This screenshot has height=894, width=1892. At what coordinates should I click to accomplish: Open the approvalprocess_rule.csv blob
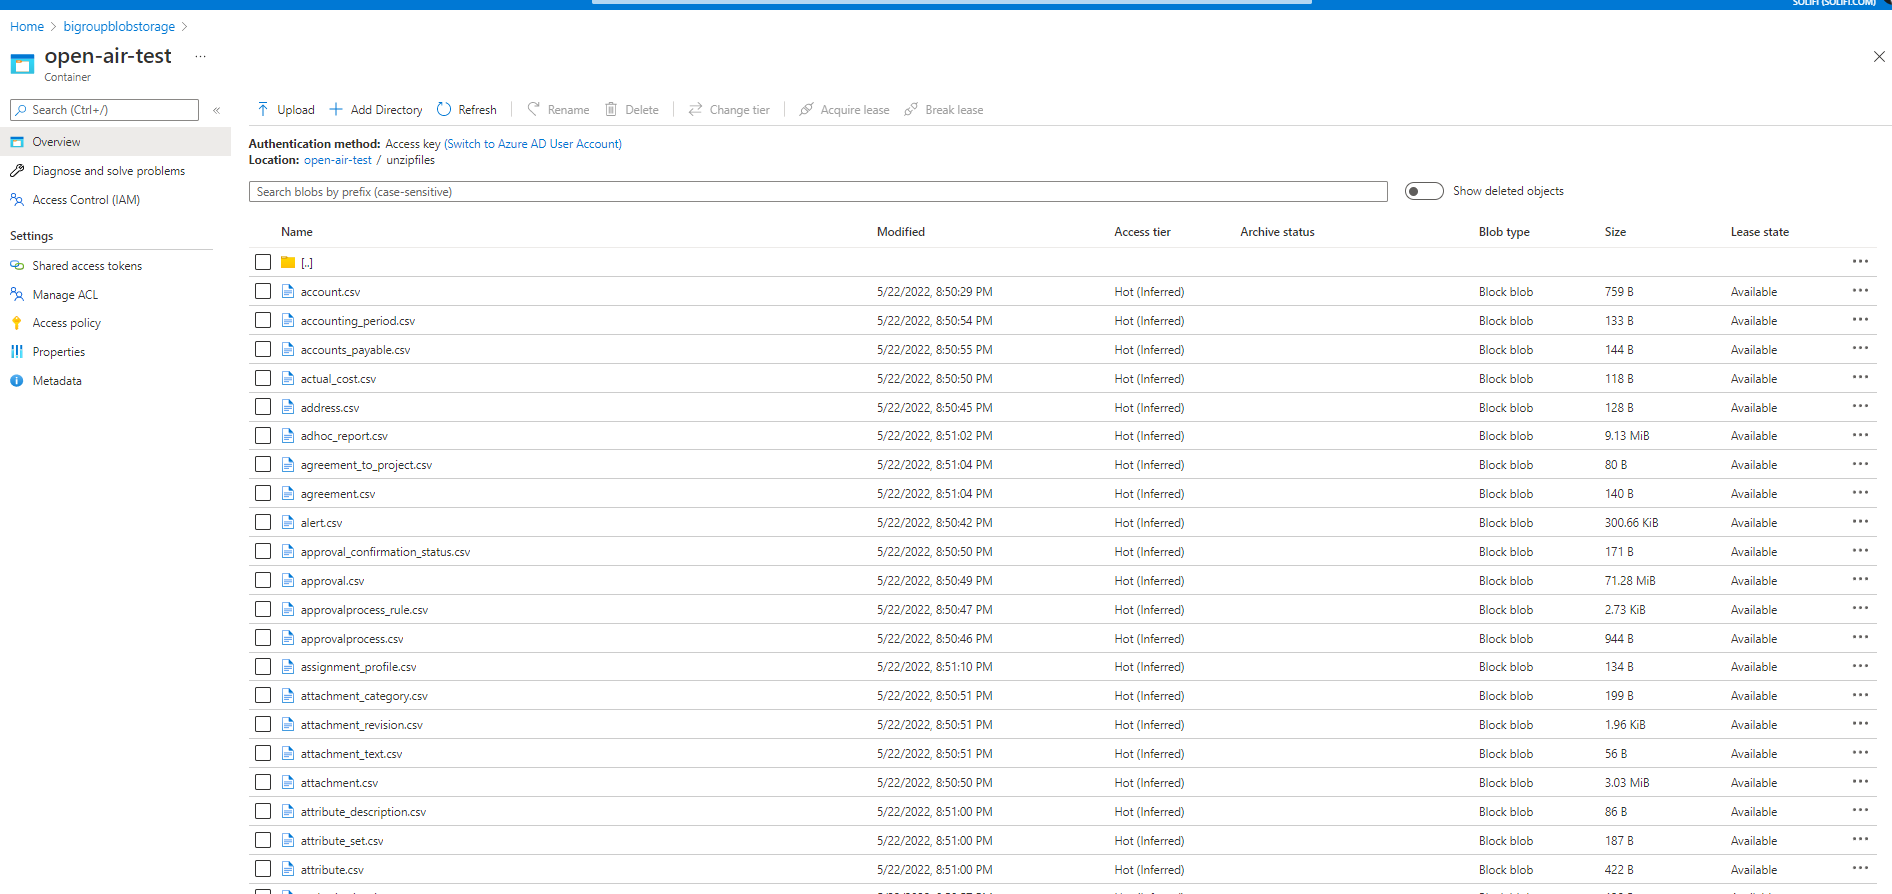[364, 610]
